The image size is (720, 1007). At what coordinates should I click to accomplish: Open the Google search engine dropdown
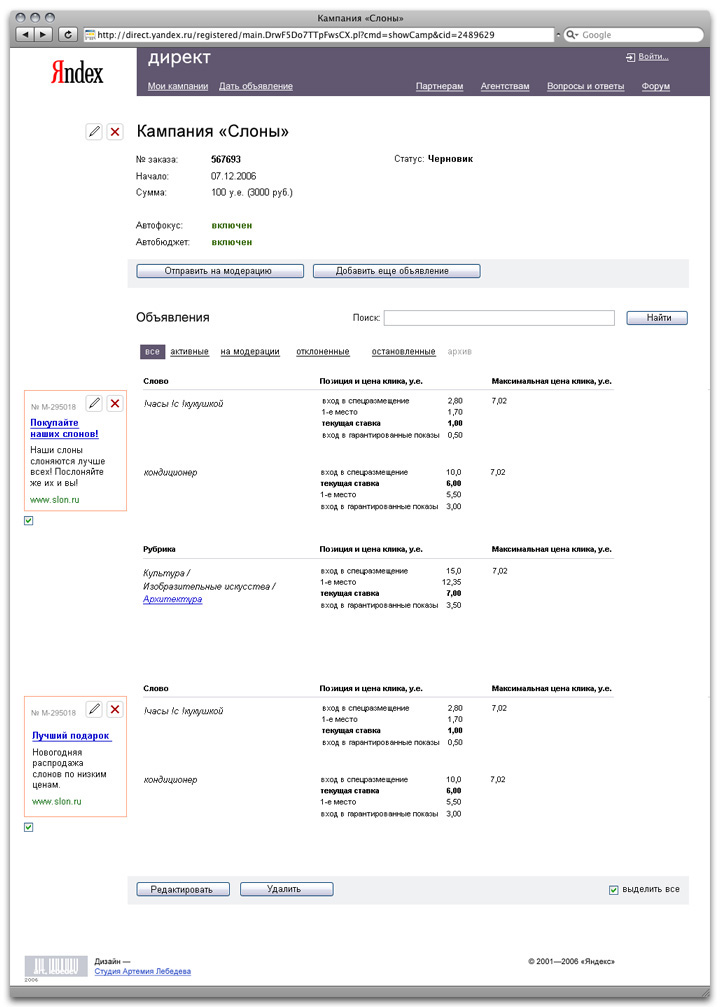pyautogui.click(x=572, y=35)
